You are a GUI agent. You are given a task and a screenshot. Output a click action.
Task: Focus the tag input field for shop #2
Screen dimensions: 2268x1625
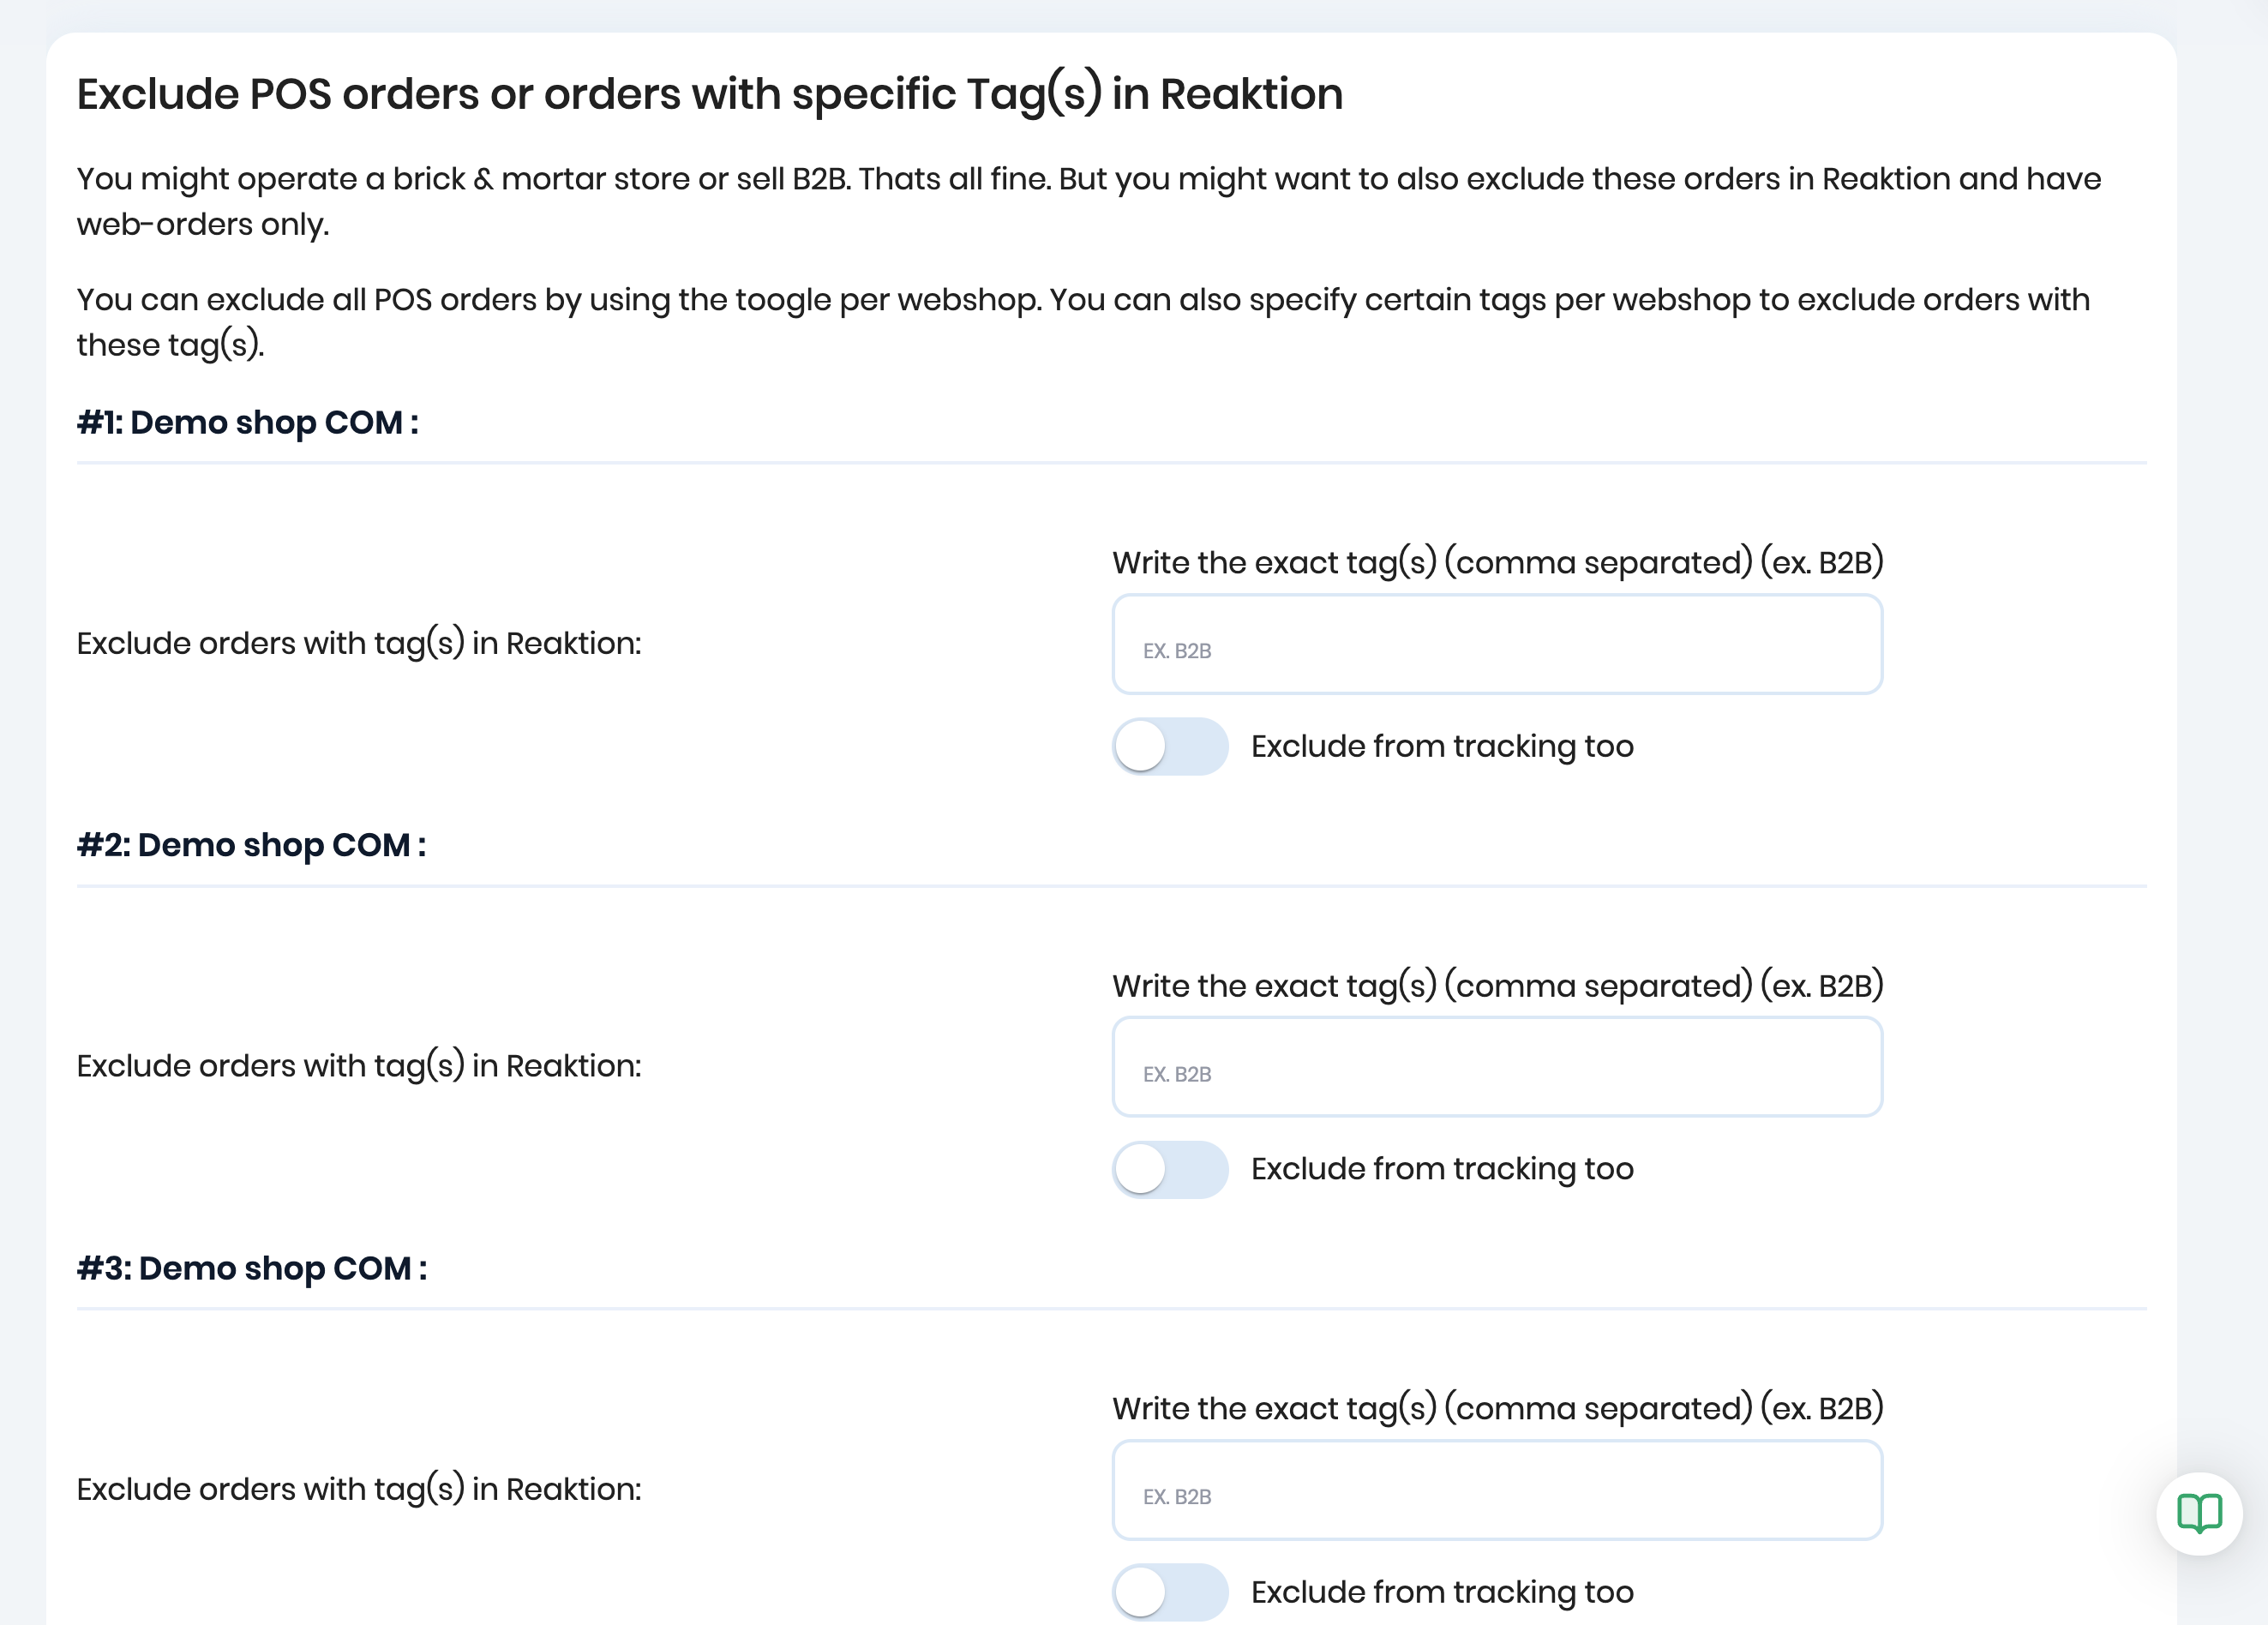coord(1497,1067)
